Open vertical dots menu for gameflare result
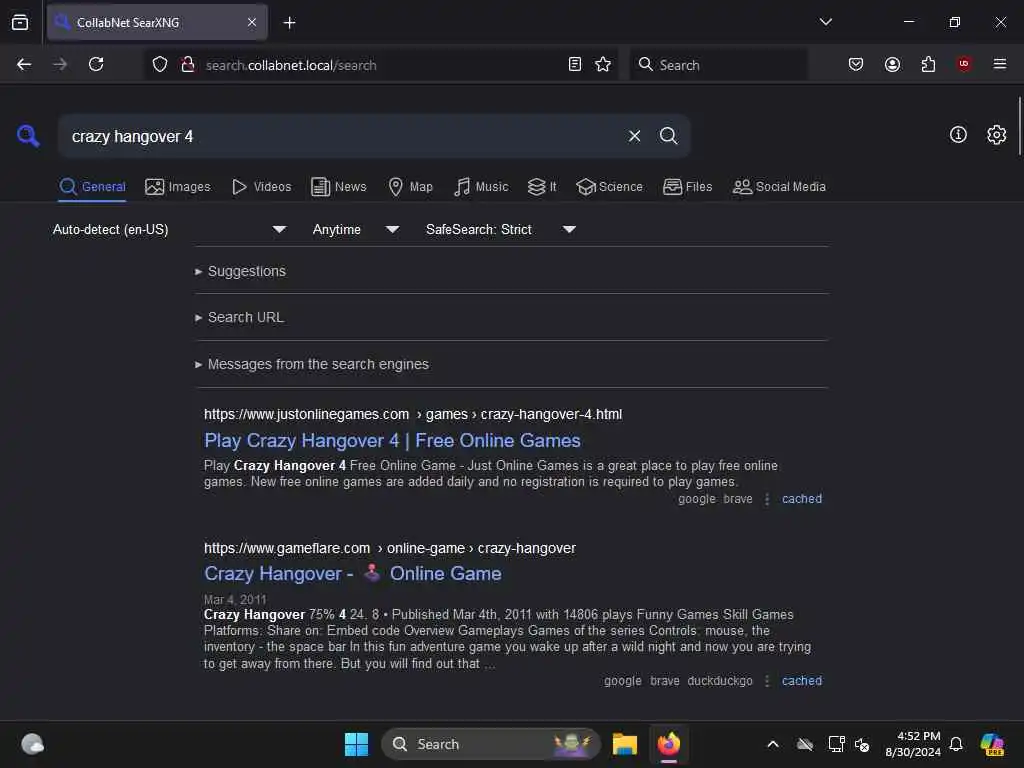The width and height of the screenshot is (1024, 768). click(x=767, y=680)
